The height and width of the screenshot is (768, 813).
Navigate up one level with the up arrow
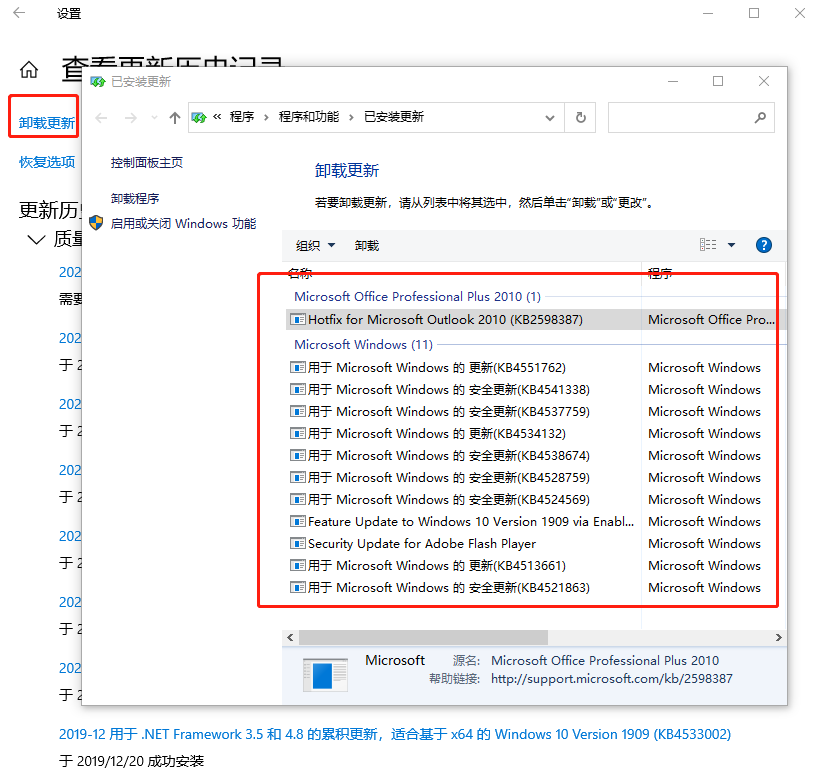(x=174, y=117)
